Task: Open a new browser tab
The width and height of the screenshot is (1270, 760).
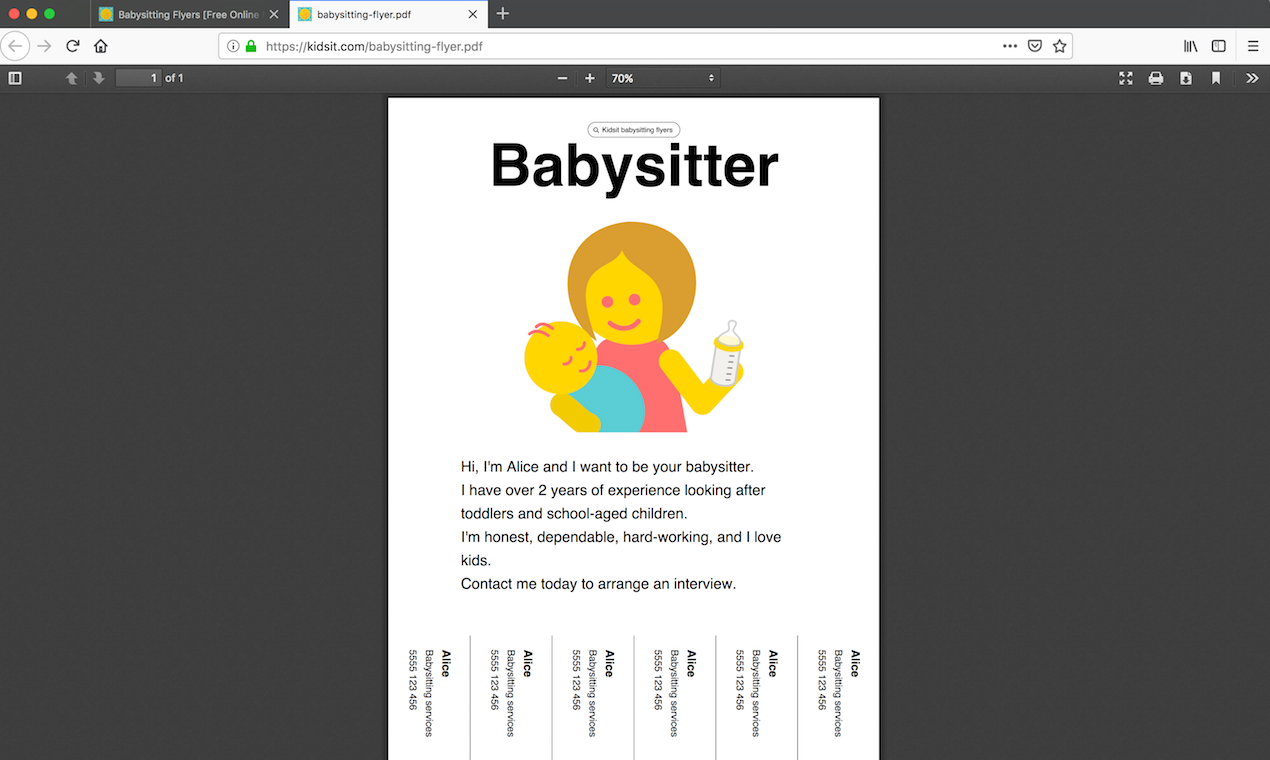Action: point(502,14)
